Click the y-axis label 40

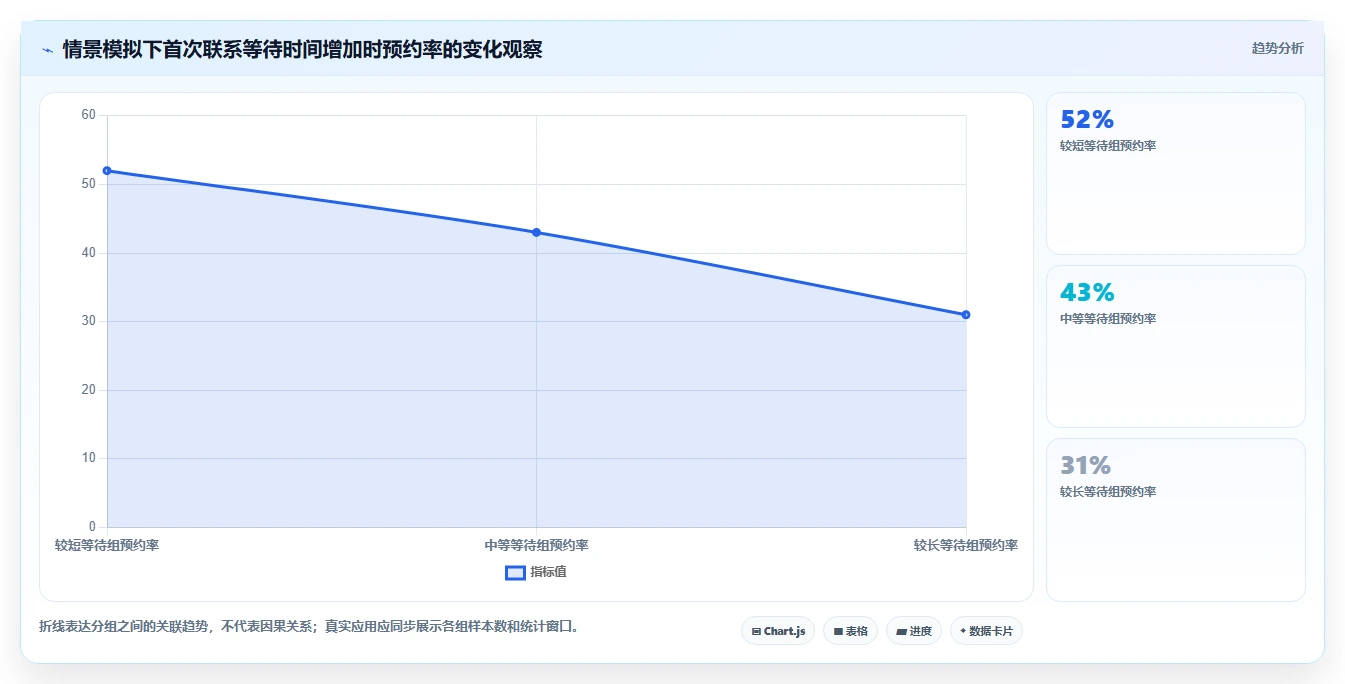click(x=88, y=253)
